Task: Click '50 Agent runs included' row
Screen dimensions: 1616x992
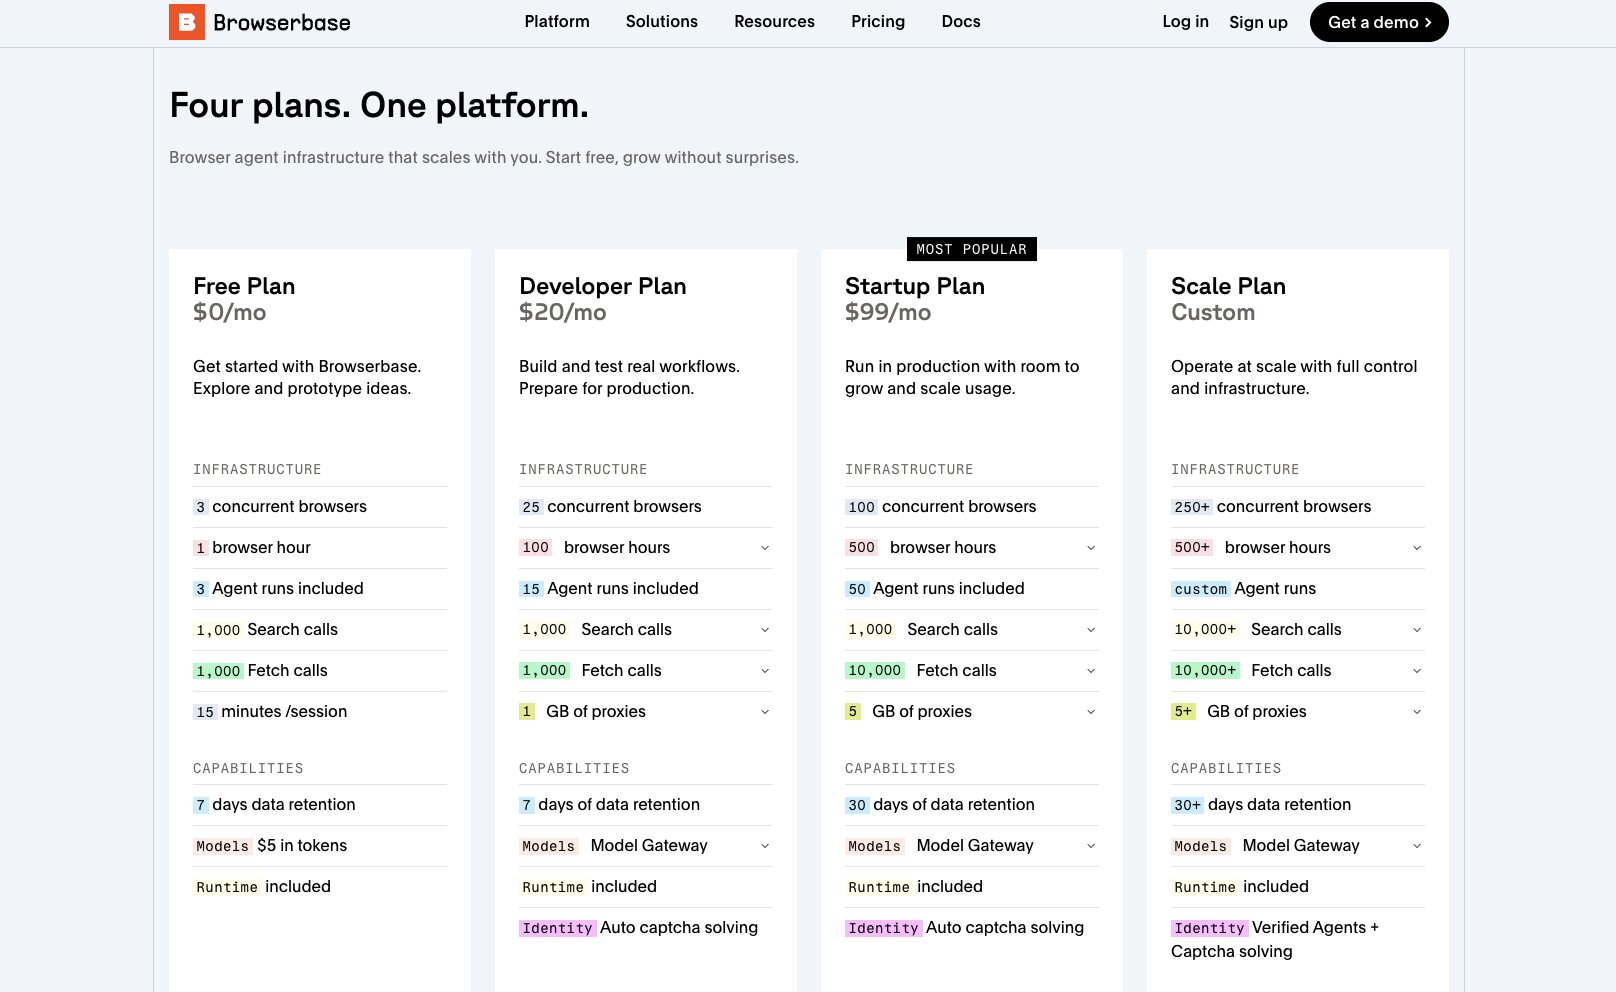Action: pos(972,589)
